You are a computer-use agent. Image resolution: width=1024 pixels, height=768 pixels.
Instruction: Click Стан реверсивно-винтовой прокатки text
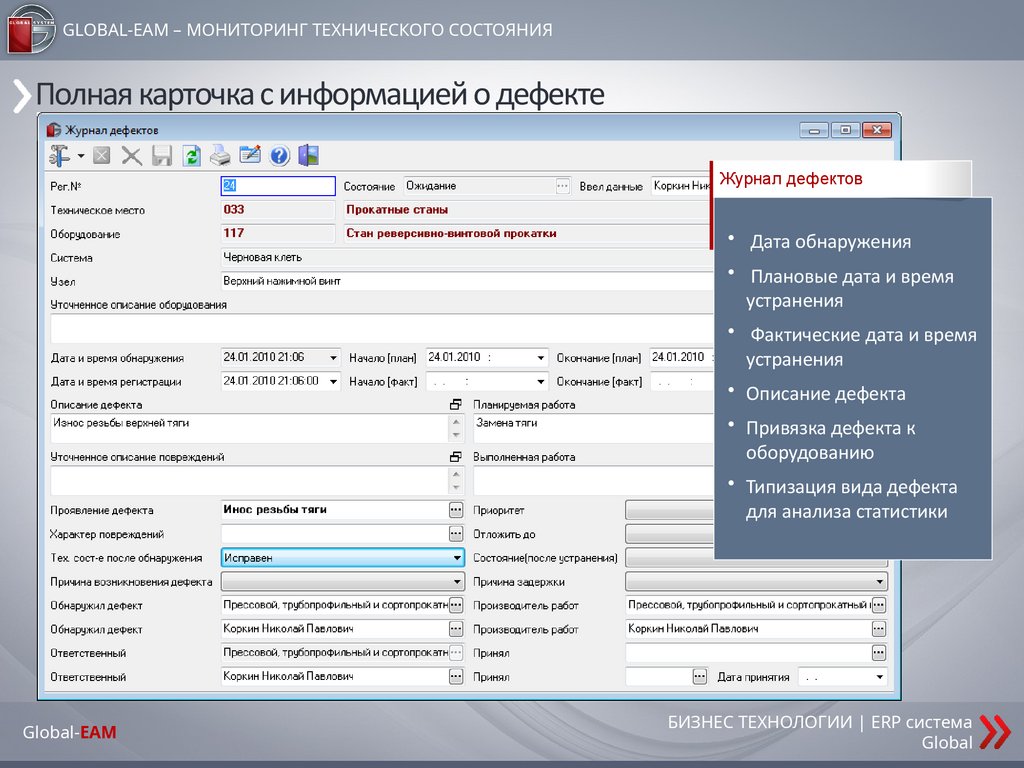(x=527, y=233)
